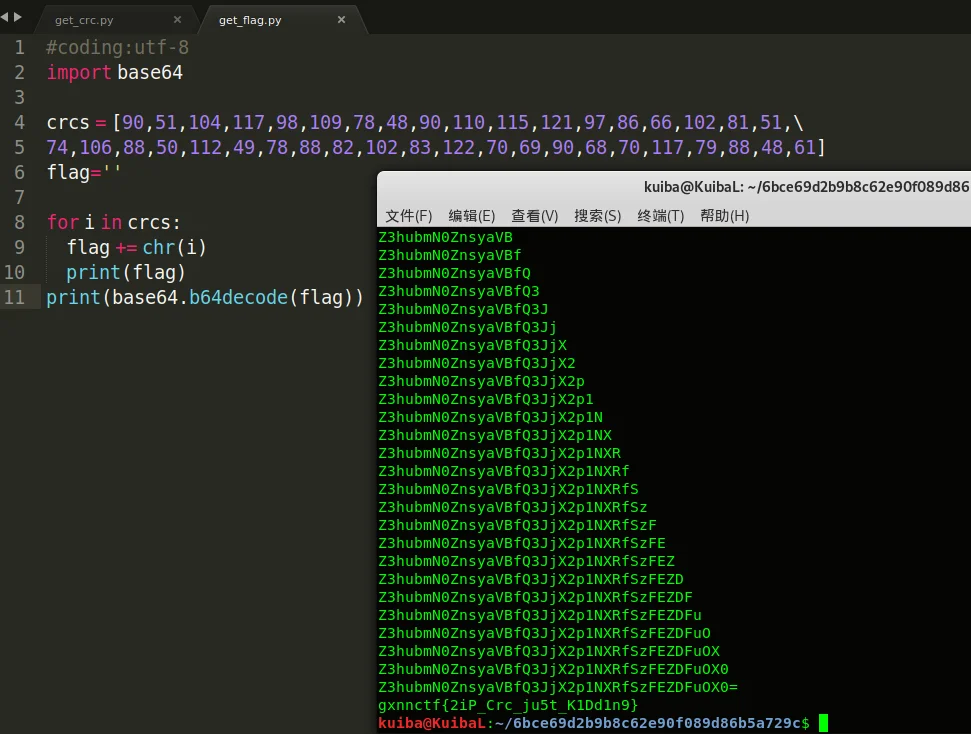
Task: Close the get_flag.py tab
Action: [341, 20]
